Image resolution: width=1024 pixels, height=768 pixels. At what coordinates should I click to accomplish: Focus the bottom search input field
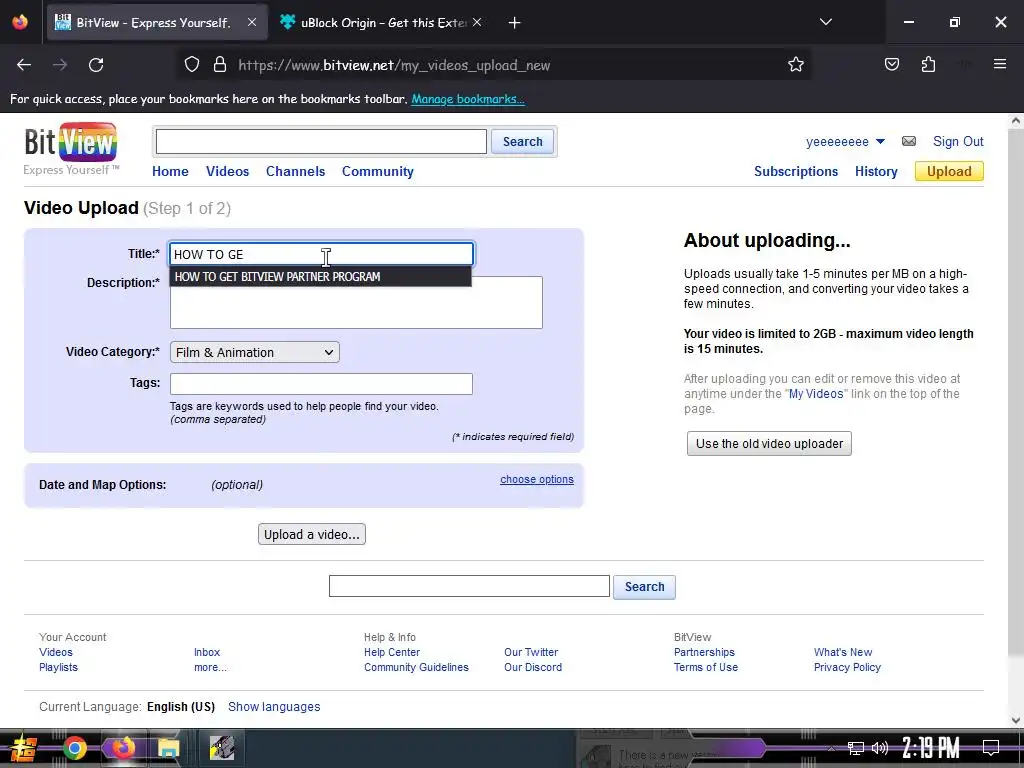coord(469,586)
